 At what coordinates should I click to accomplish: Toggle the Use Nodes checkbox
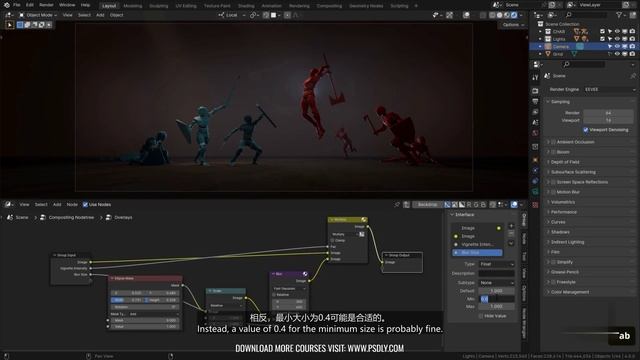(x=85, y=204)
